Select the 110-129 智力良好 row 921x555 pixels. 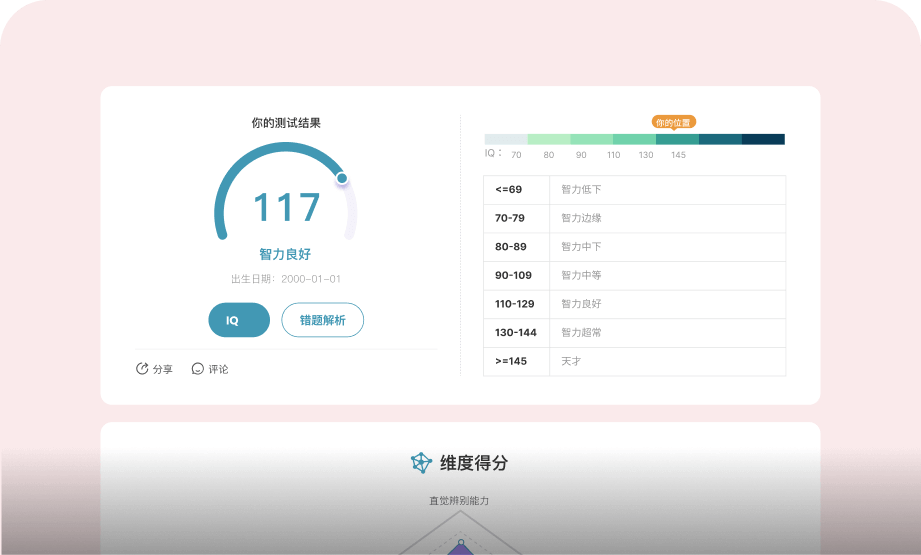coord(634,304)
